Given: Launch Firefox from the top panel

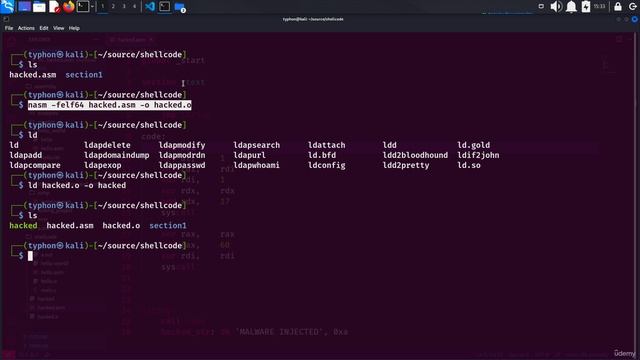Looking at the screenshot, I should click(x=69, y=7).
